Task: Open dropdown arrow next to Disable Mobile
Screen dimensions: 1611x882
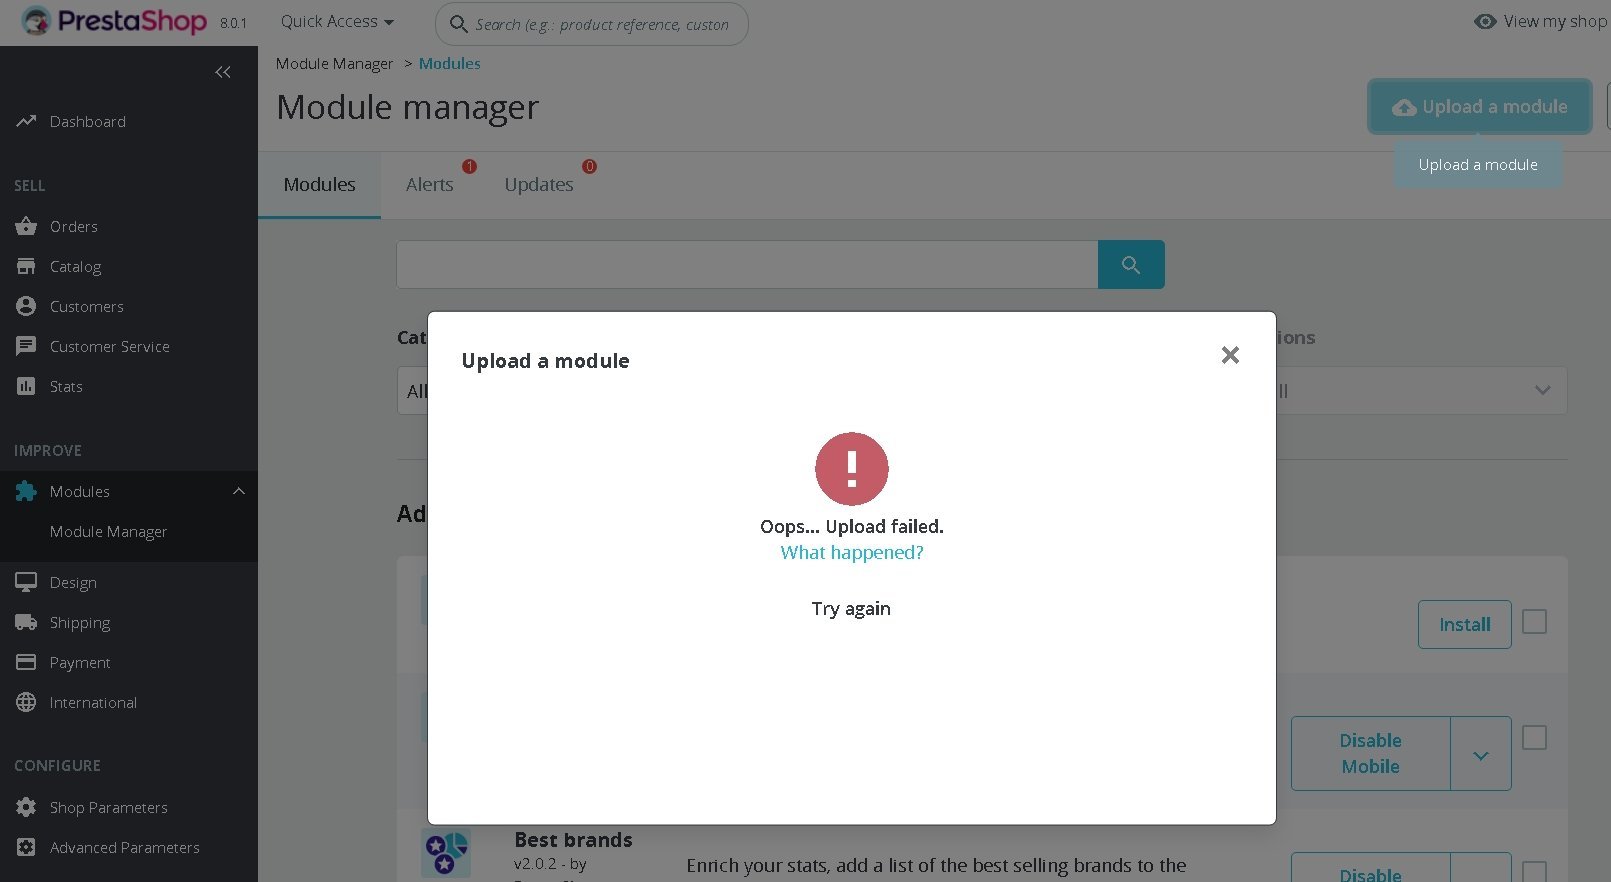Action: 1481,754
